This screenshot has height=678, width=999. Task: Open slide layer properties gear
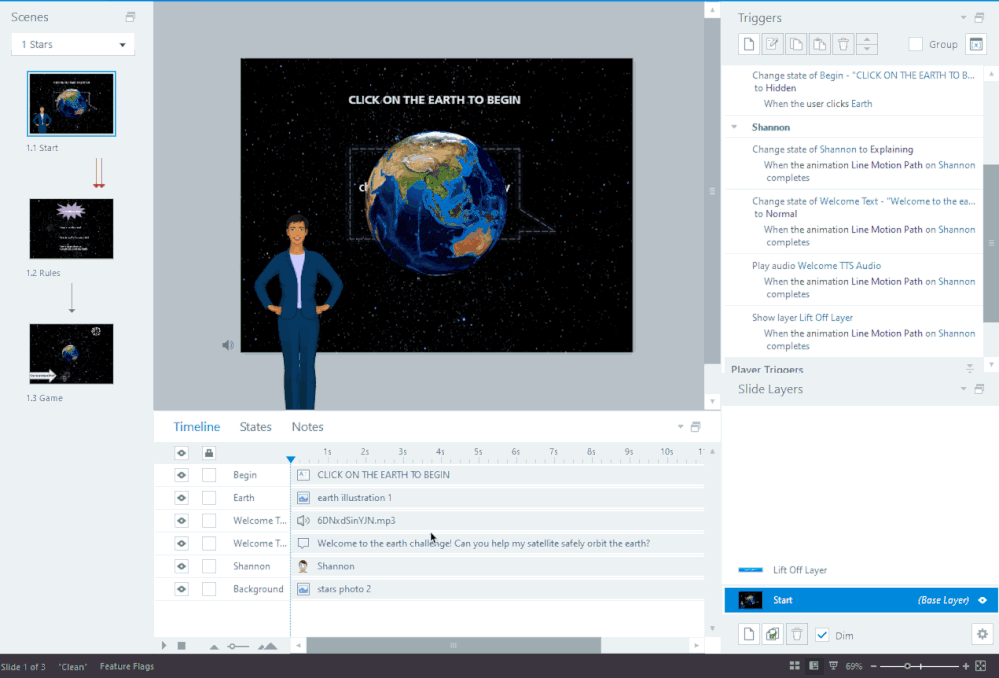pyautogui.click(x=982, y=634)
